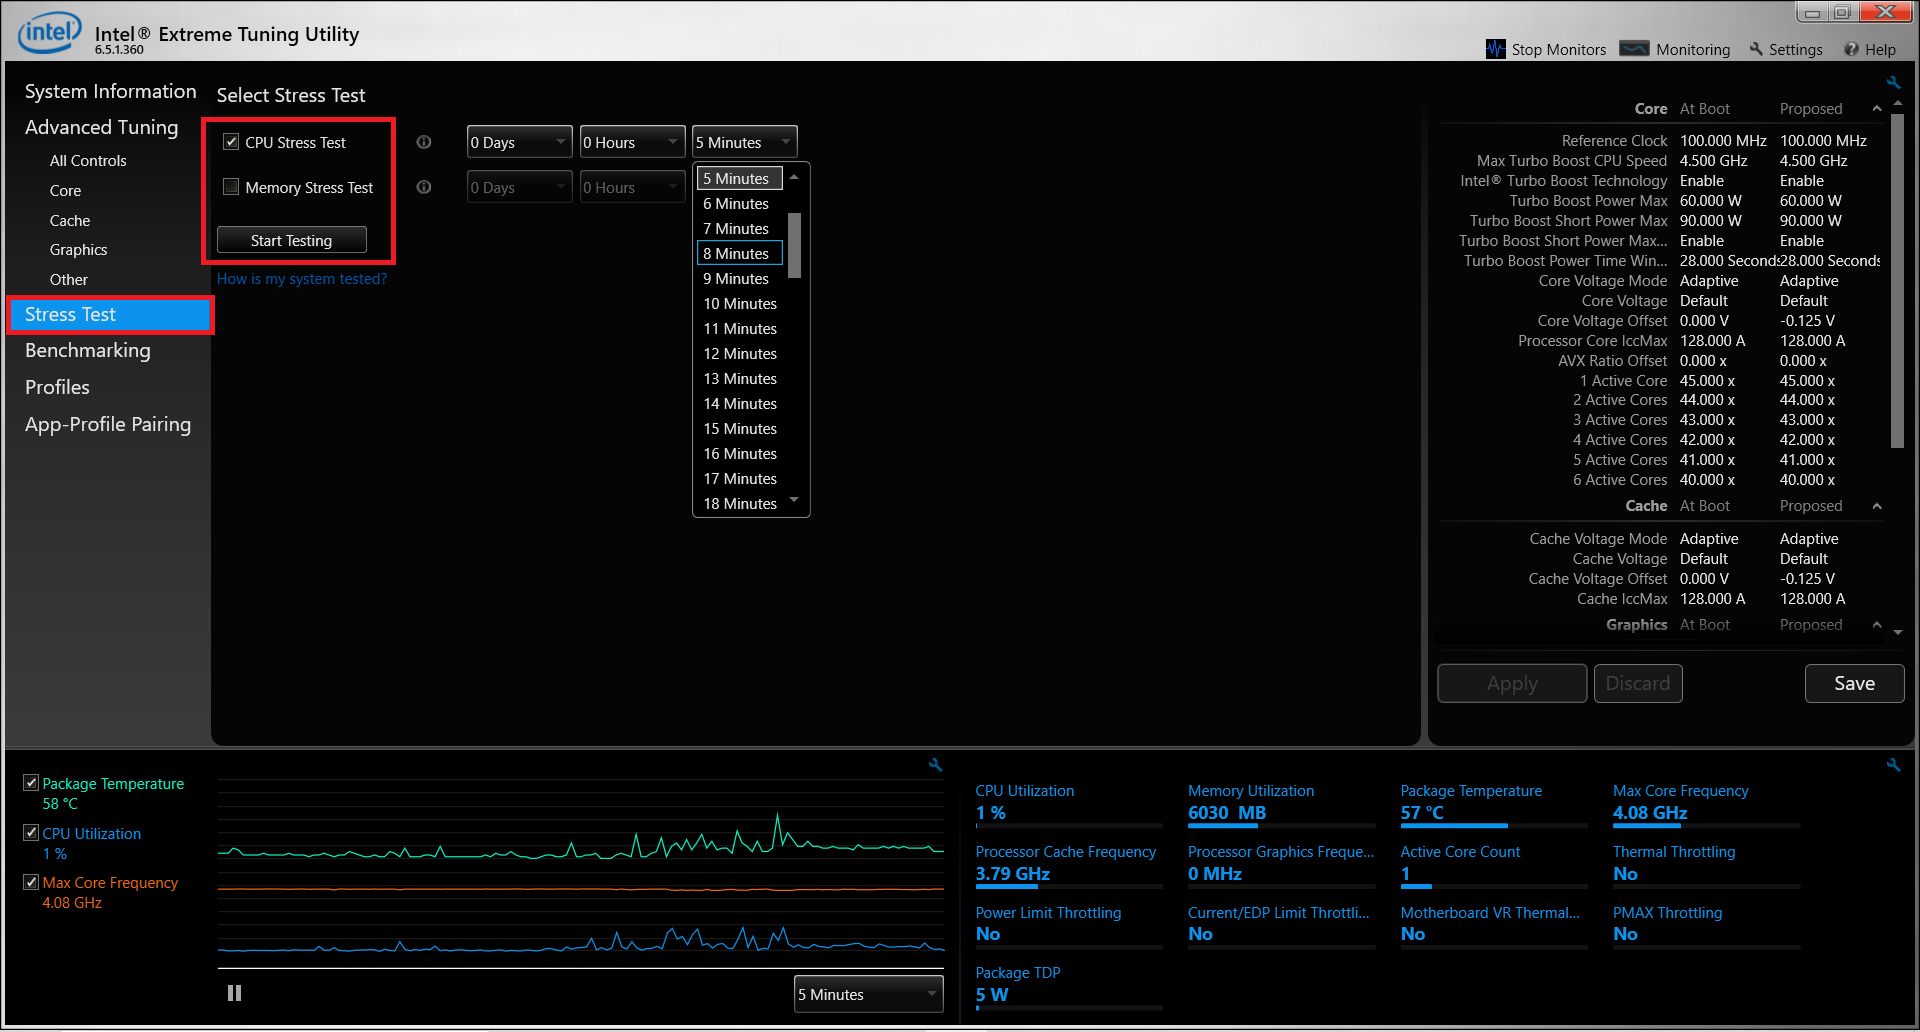Open the Profiles section
1920x1032 pixels.
[x=57, y=387]
